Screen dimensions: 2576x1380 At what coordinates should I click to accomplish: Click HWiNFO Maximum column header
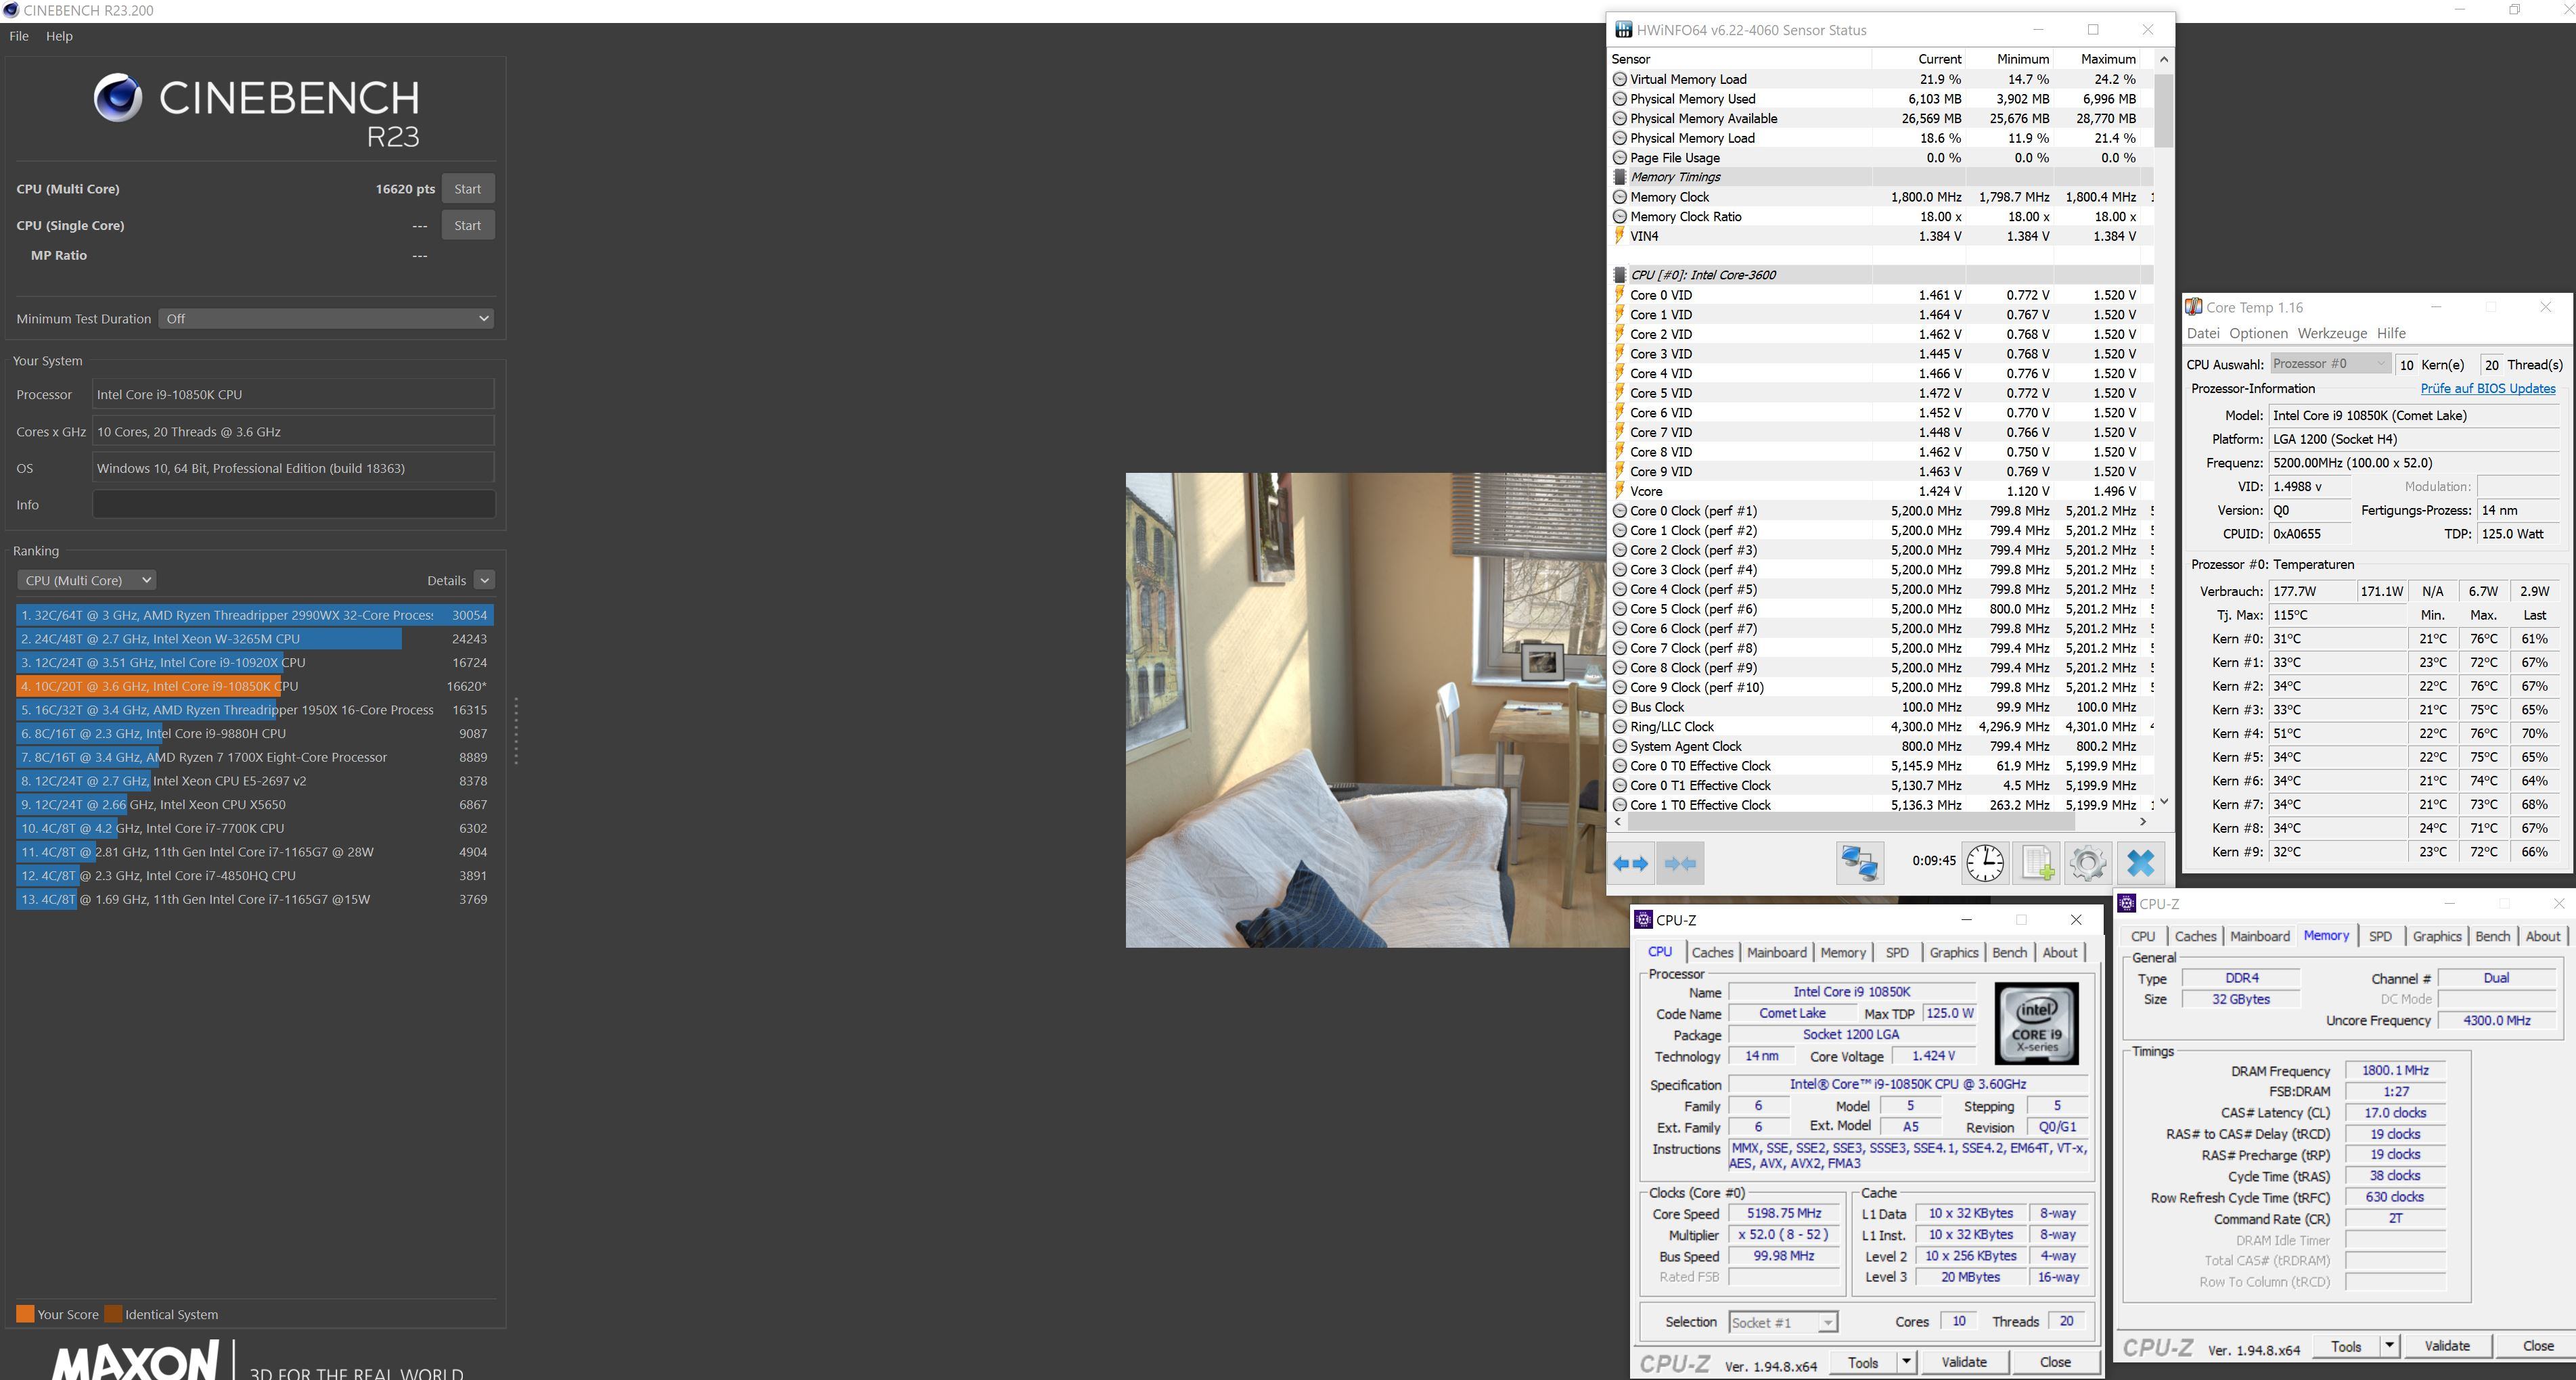[2107, 59]
